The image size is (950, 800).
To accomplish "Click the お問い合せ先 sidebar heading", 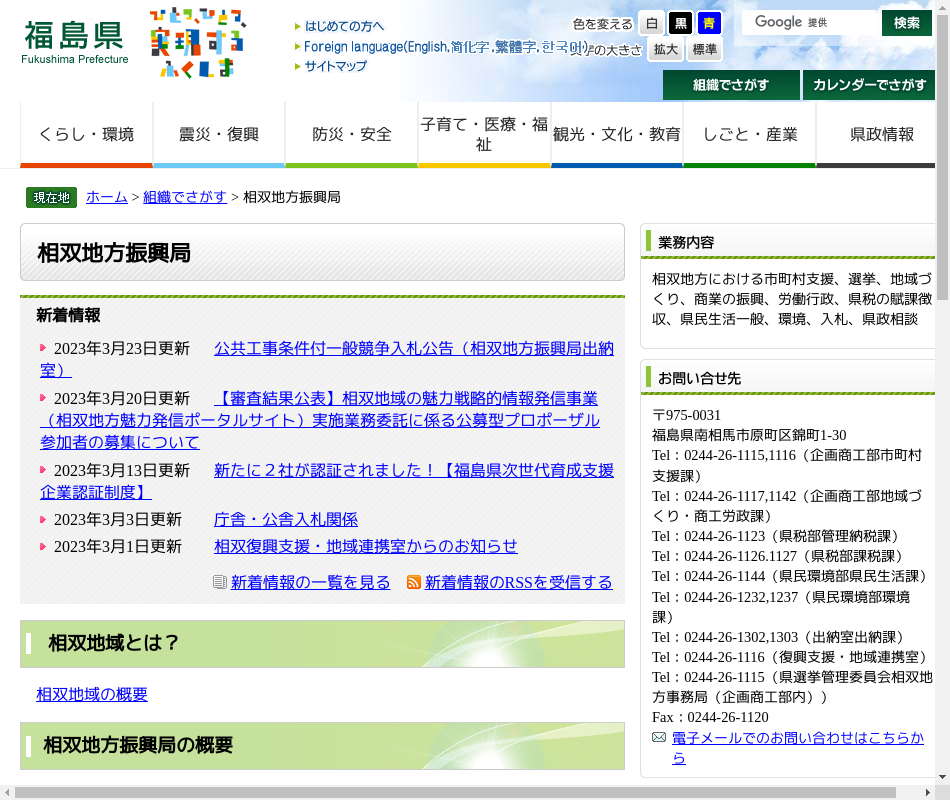I will [x=699, y=378].
